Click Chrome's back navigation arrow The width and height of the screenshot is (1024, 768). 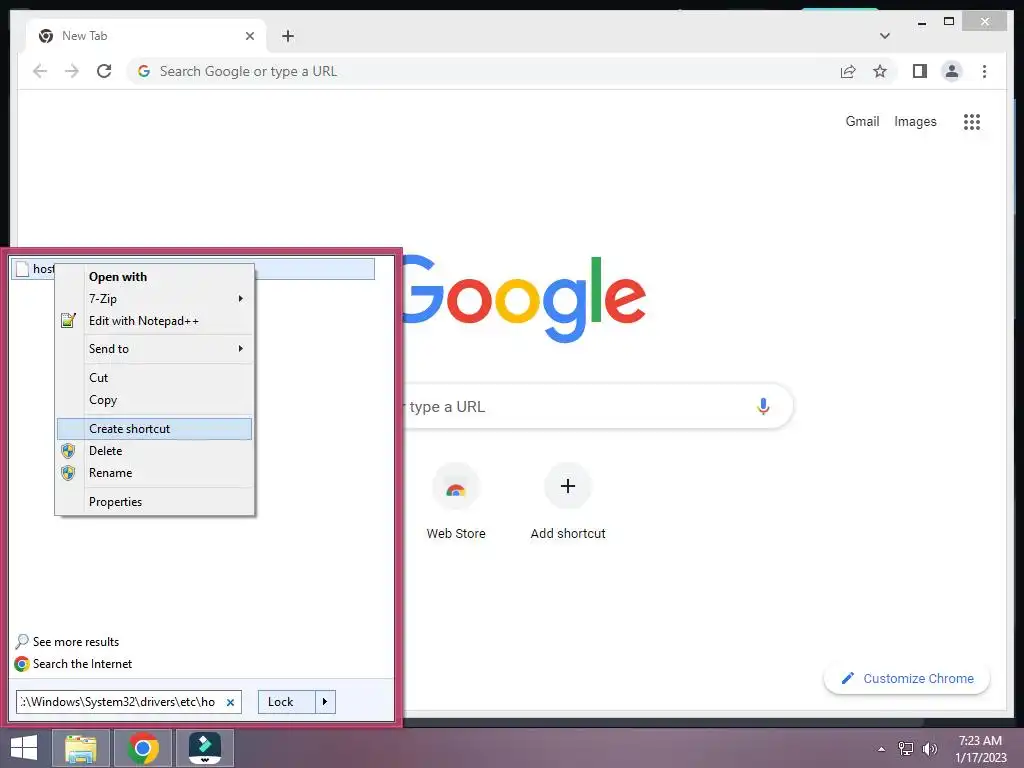40,71
